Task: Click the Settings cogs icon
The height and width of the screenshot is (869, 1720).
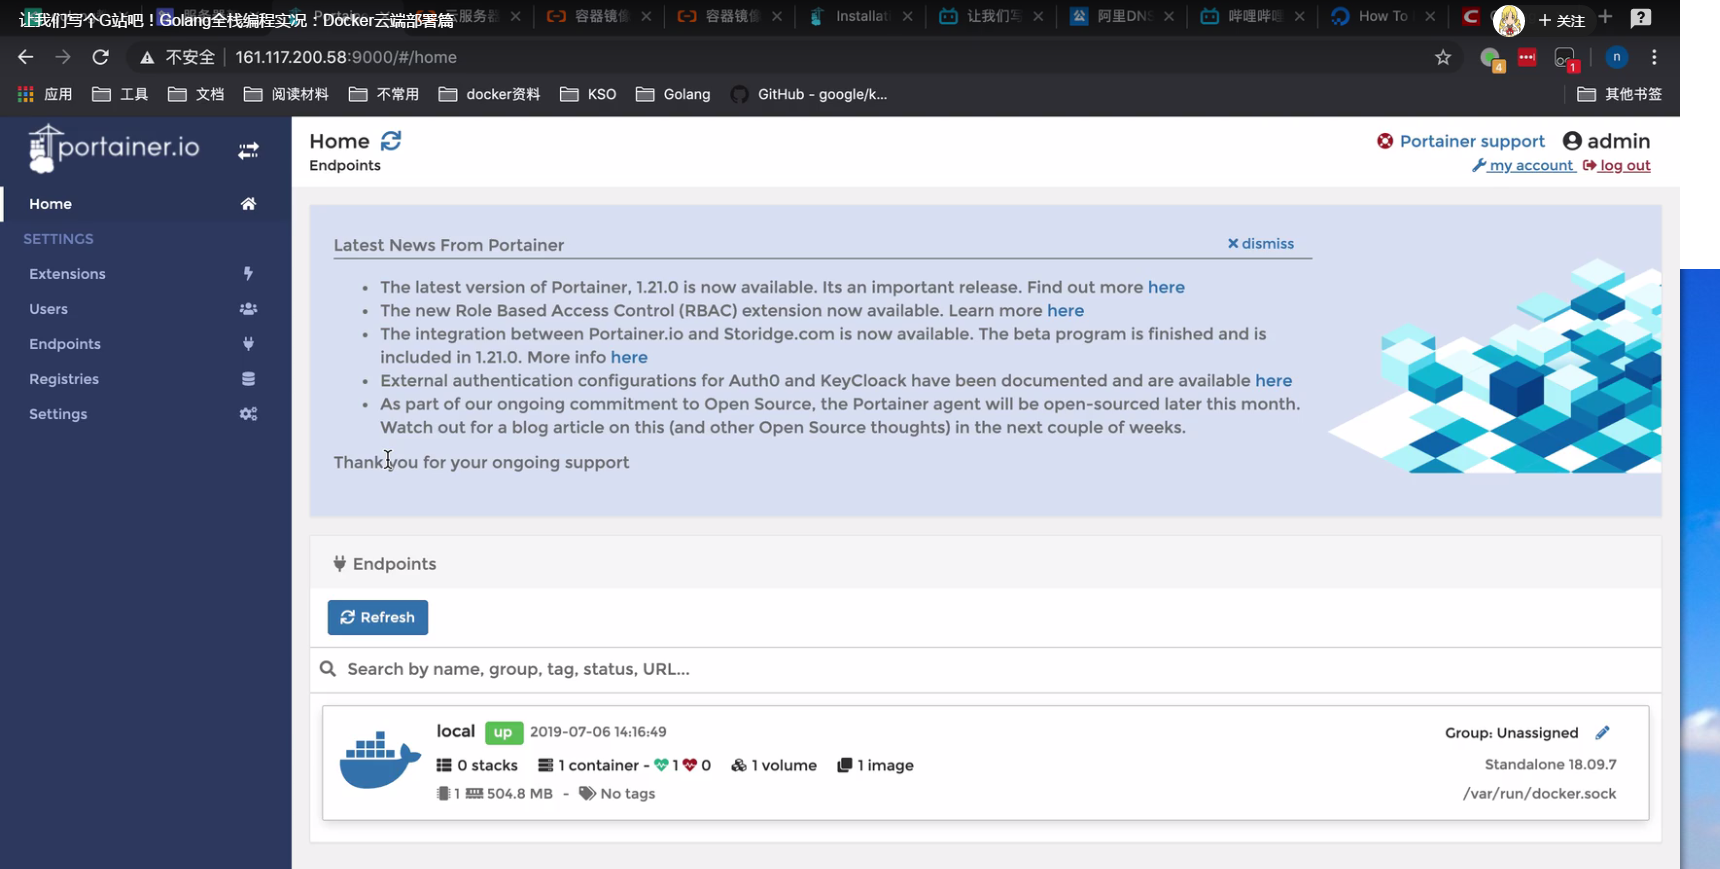Action: point(248,414)
